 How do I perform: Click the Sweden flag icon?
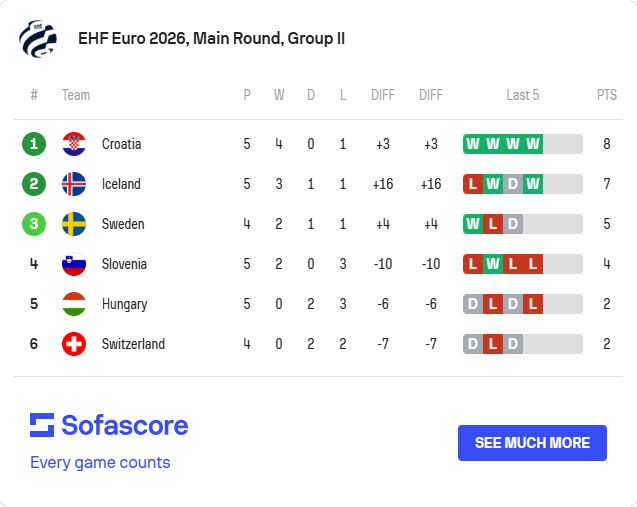point(74,224)
